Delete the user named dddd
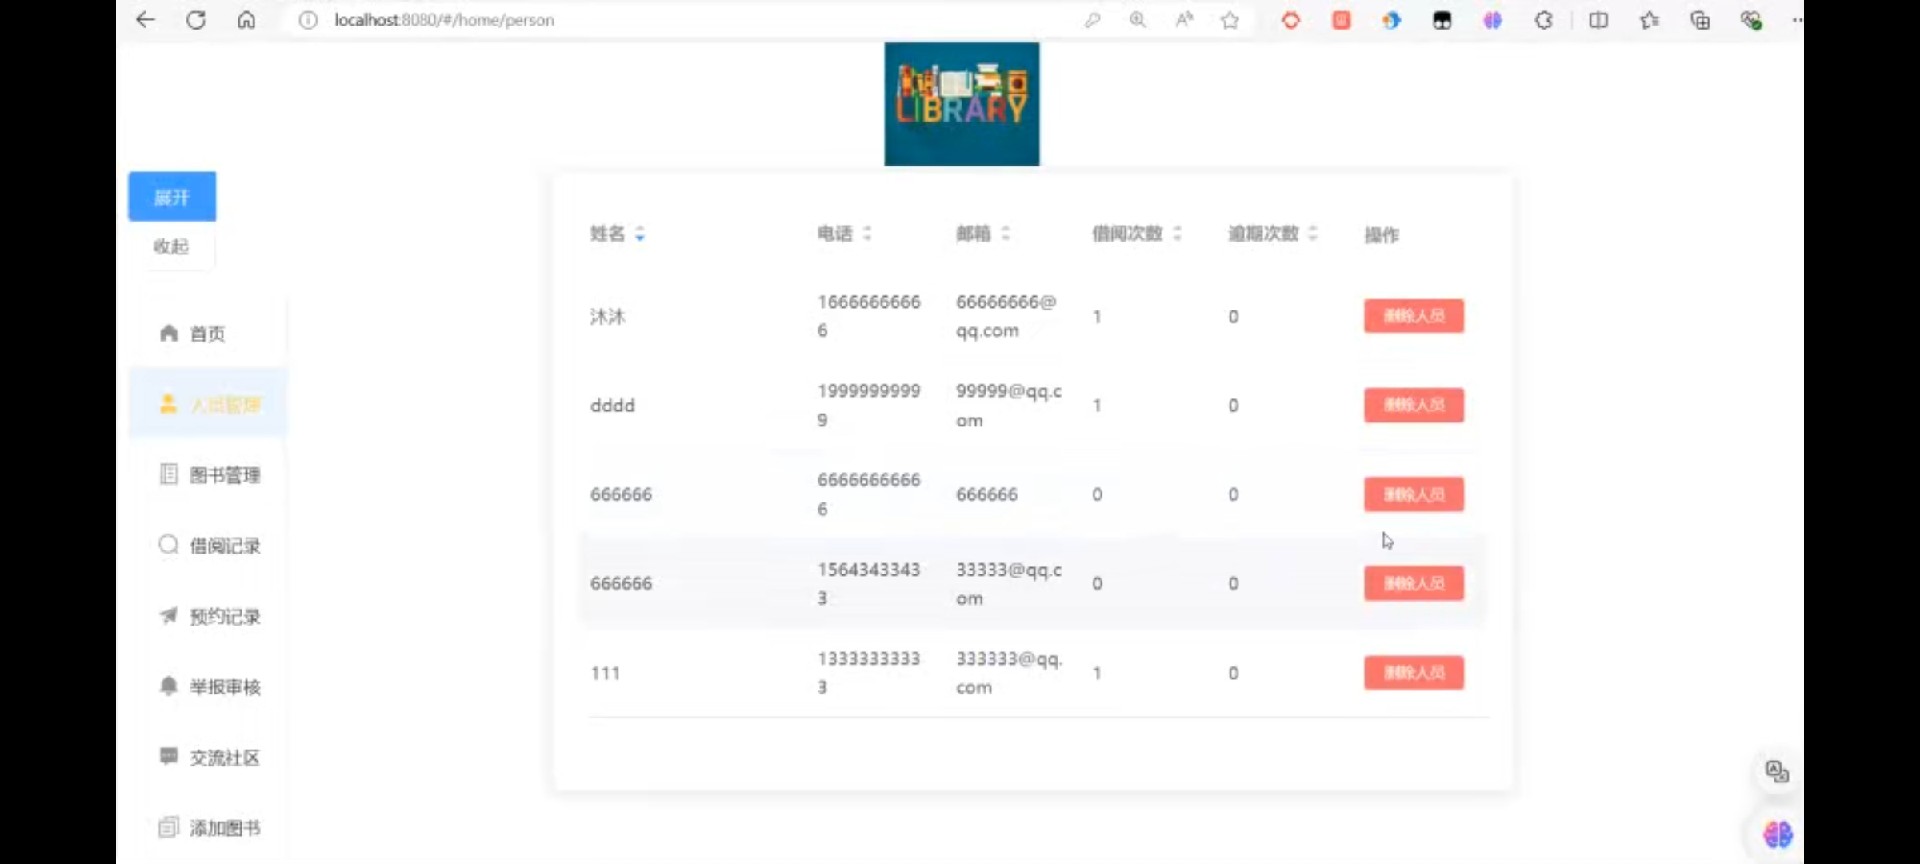This screenshot has width=1920, height=864. tap(1413, 405)
